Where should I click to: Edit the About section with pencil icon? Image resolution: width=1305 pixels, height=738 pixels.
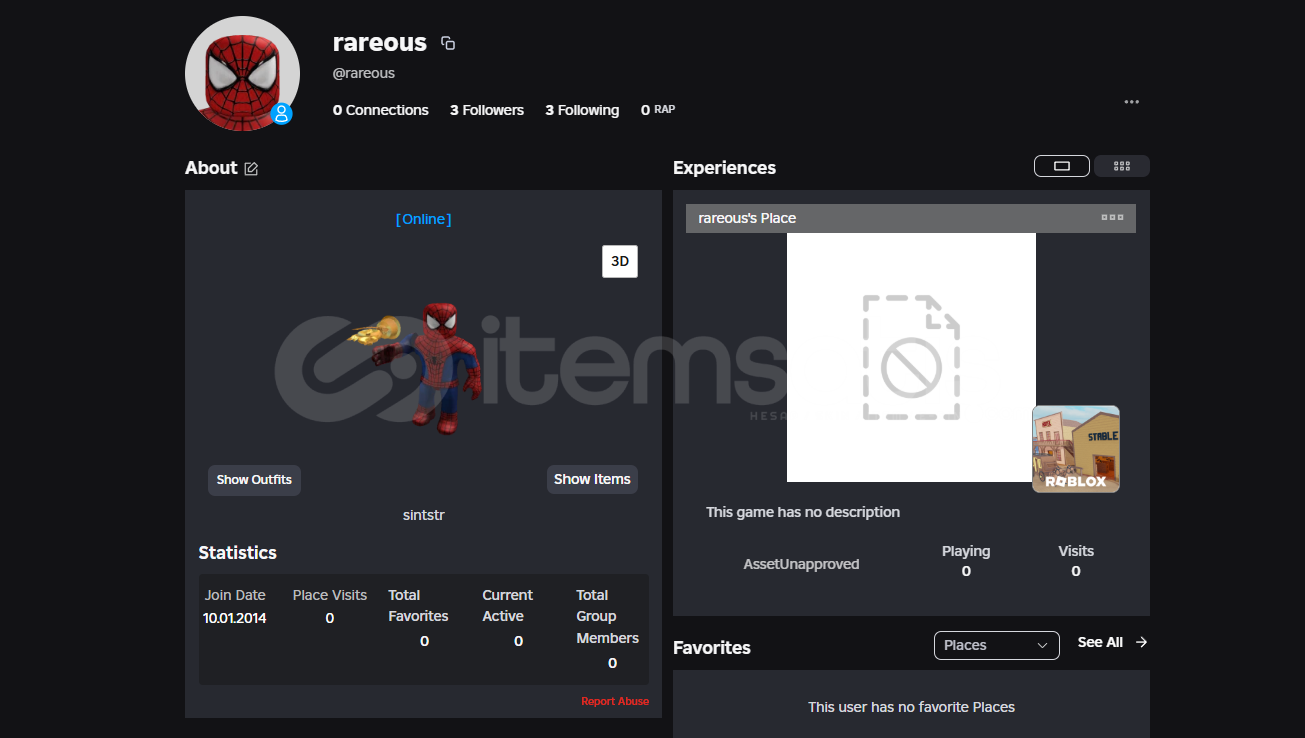coord(251,169)
